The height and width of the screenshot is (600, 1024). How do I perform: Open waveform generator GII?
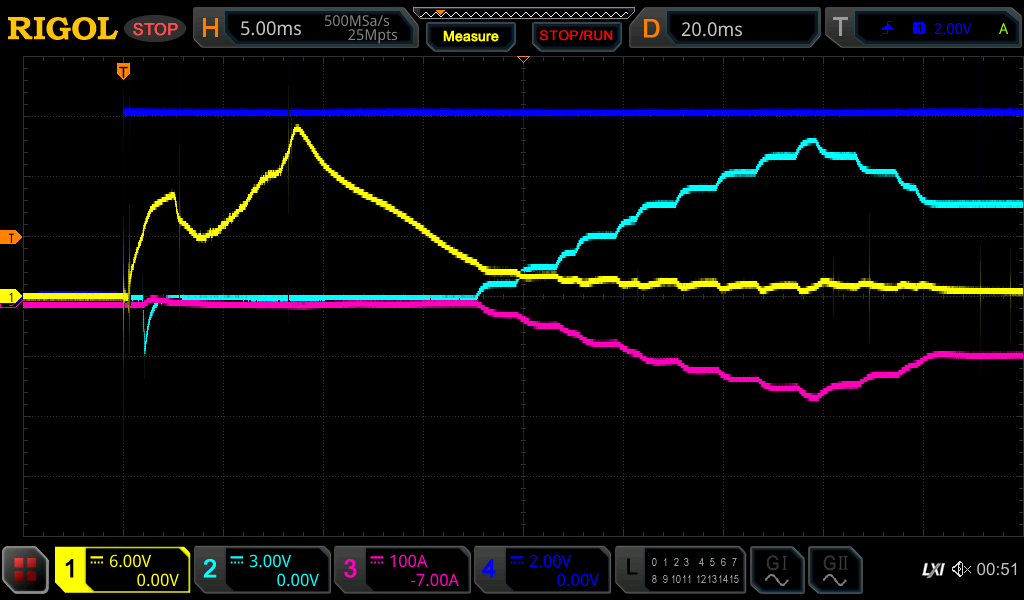point(835,570)
